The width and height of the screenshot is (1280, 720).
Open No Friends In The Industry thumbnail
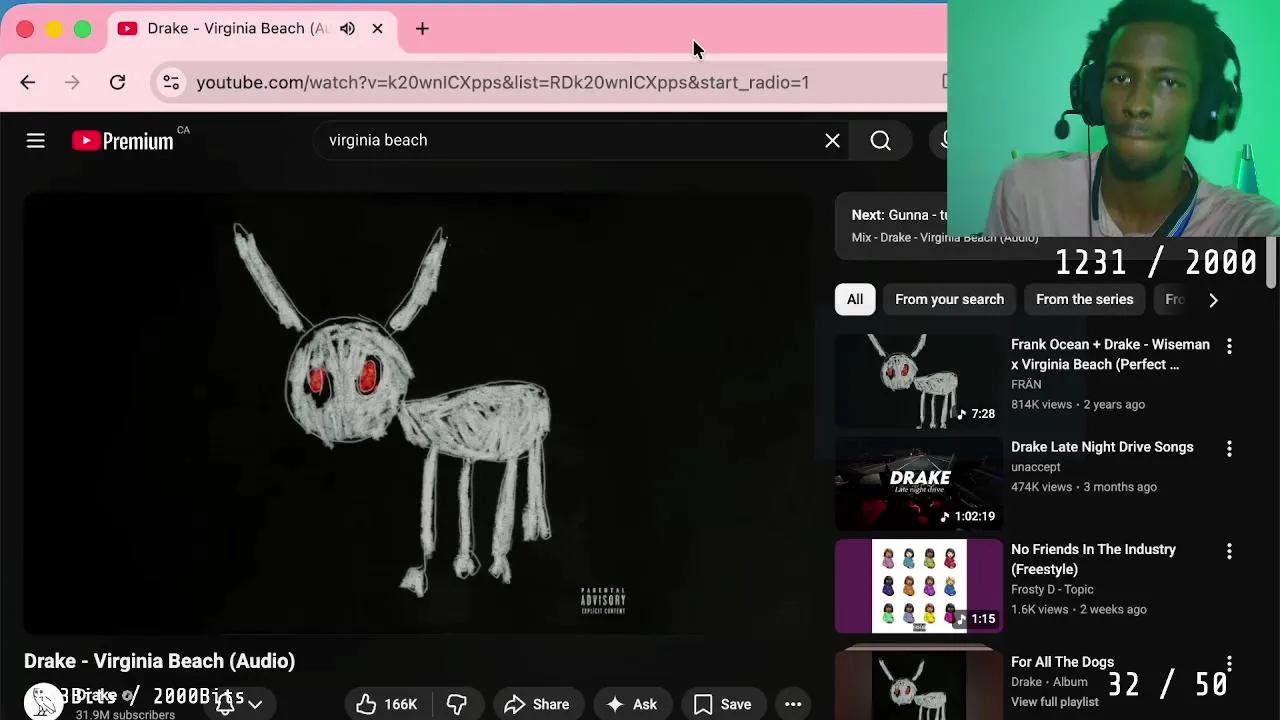click(x=919, y=586)
